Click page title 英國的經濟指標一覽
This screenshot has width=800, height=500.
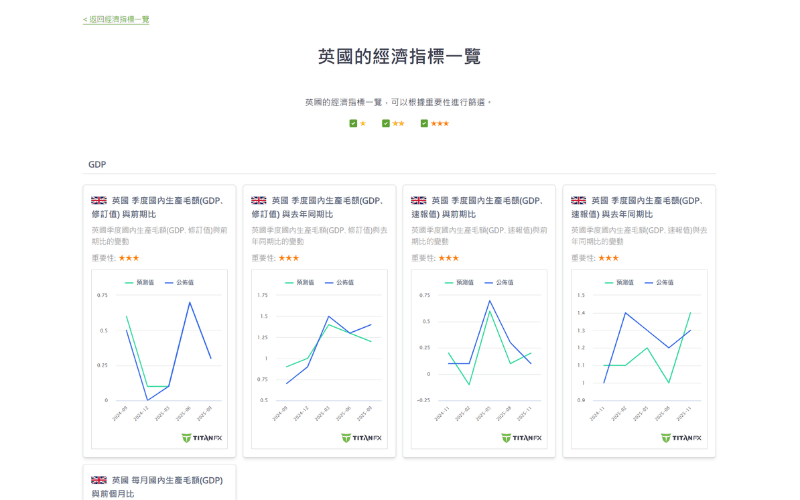(399, 56)
